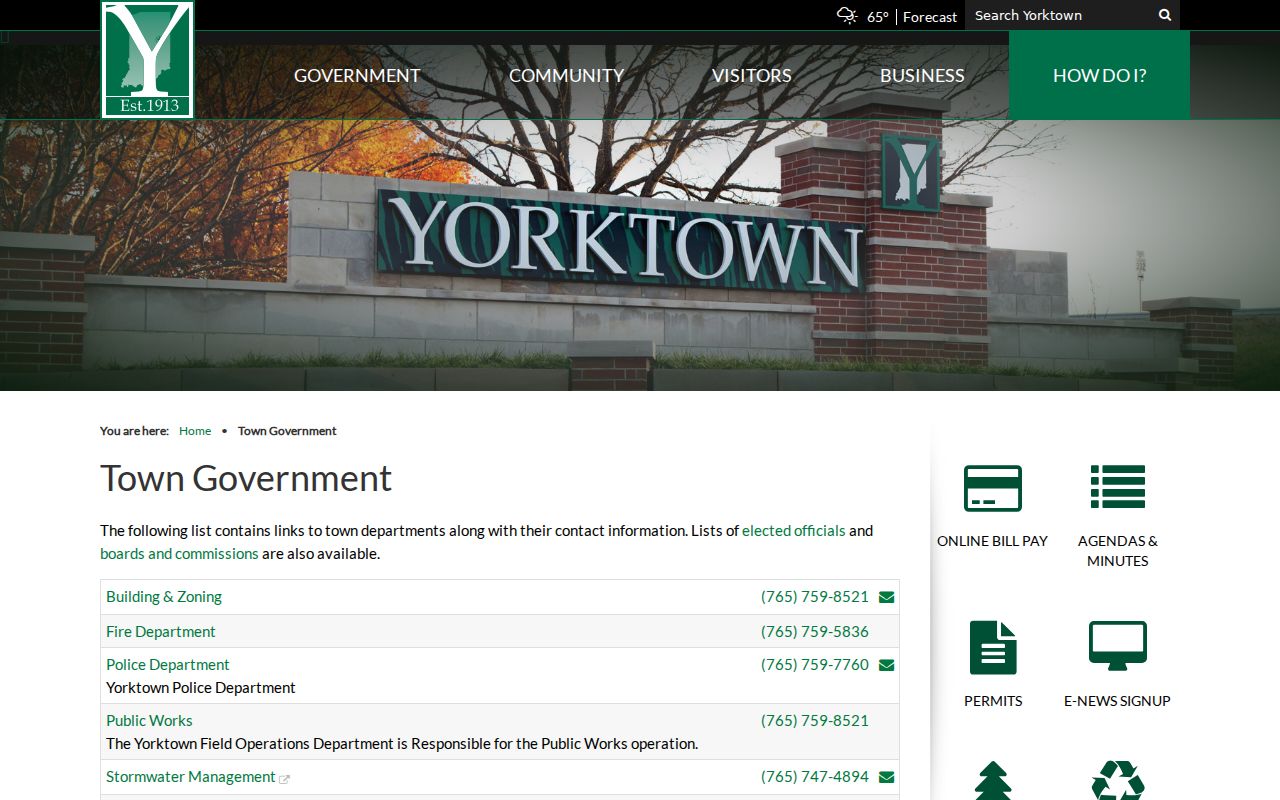
Task: Call Building & Zoning number (765) 759-8521
Action: tap(815, 597)
